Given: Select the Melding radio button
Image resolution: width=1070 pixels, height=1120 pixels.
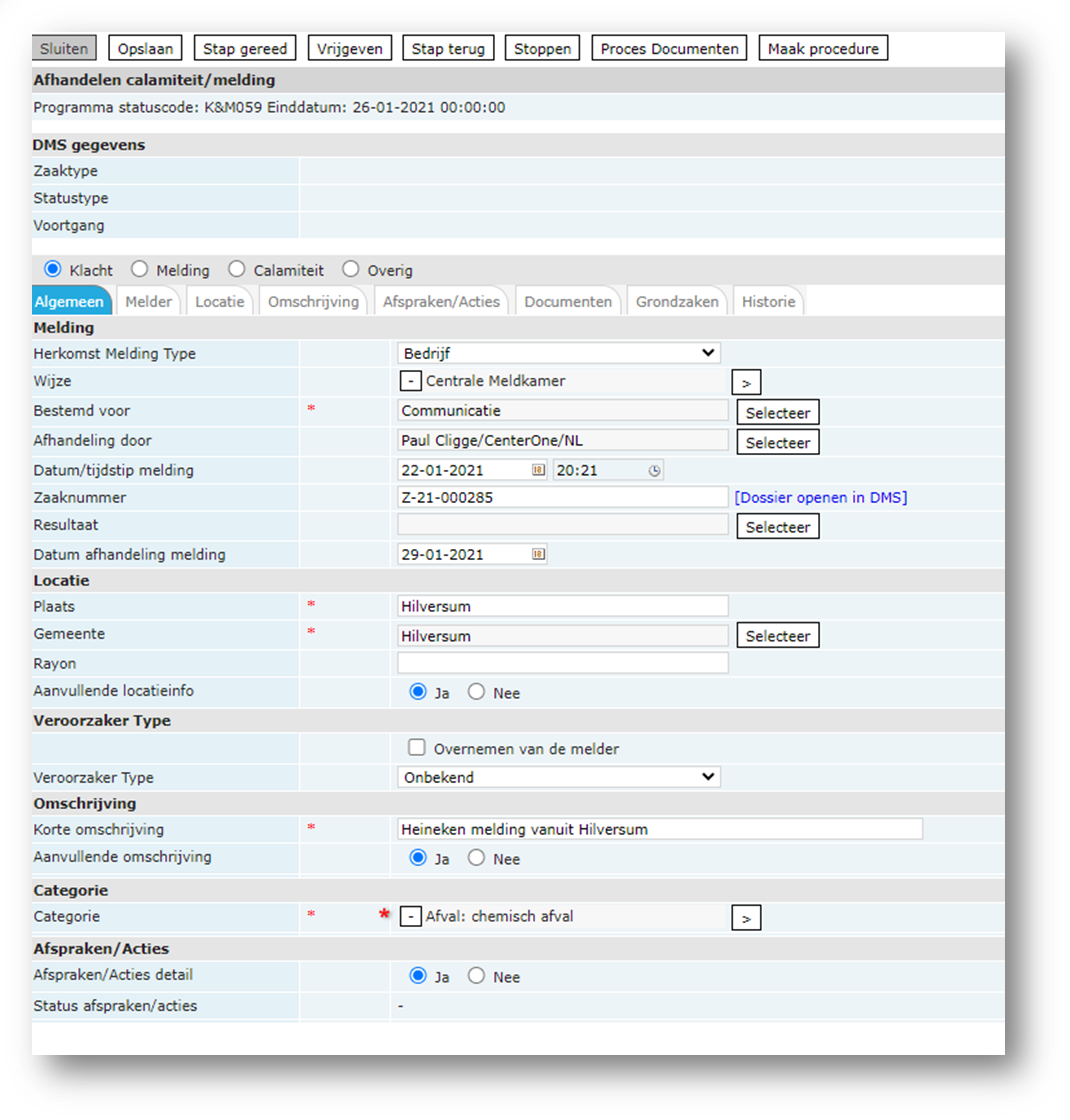Looking at the screenshot, I should coord(140,270).
